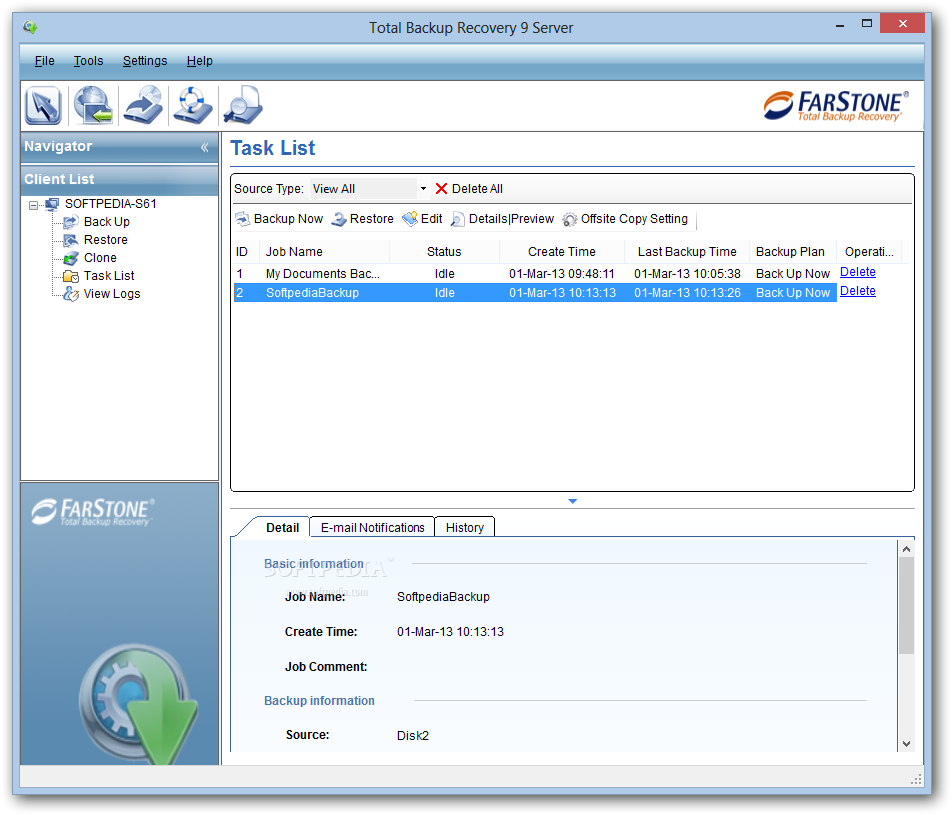The image size is (952, 815).
Task: Open the File menu
Action: click(44, 61)
